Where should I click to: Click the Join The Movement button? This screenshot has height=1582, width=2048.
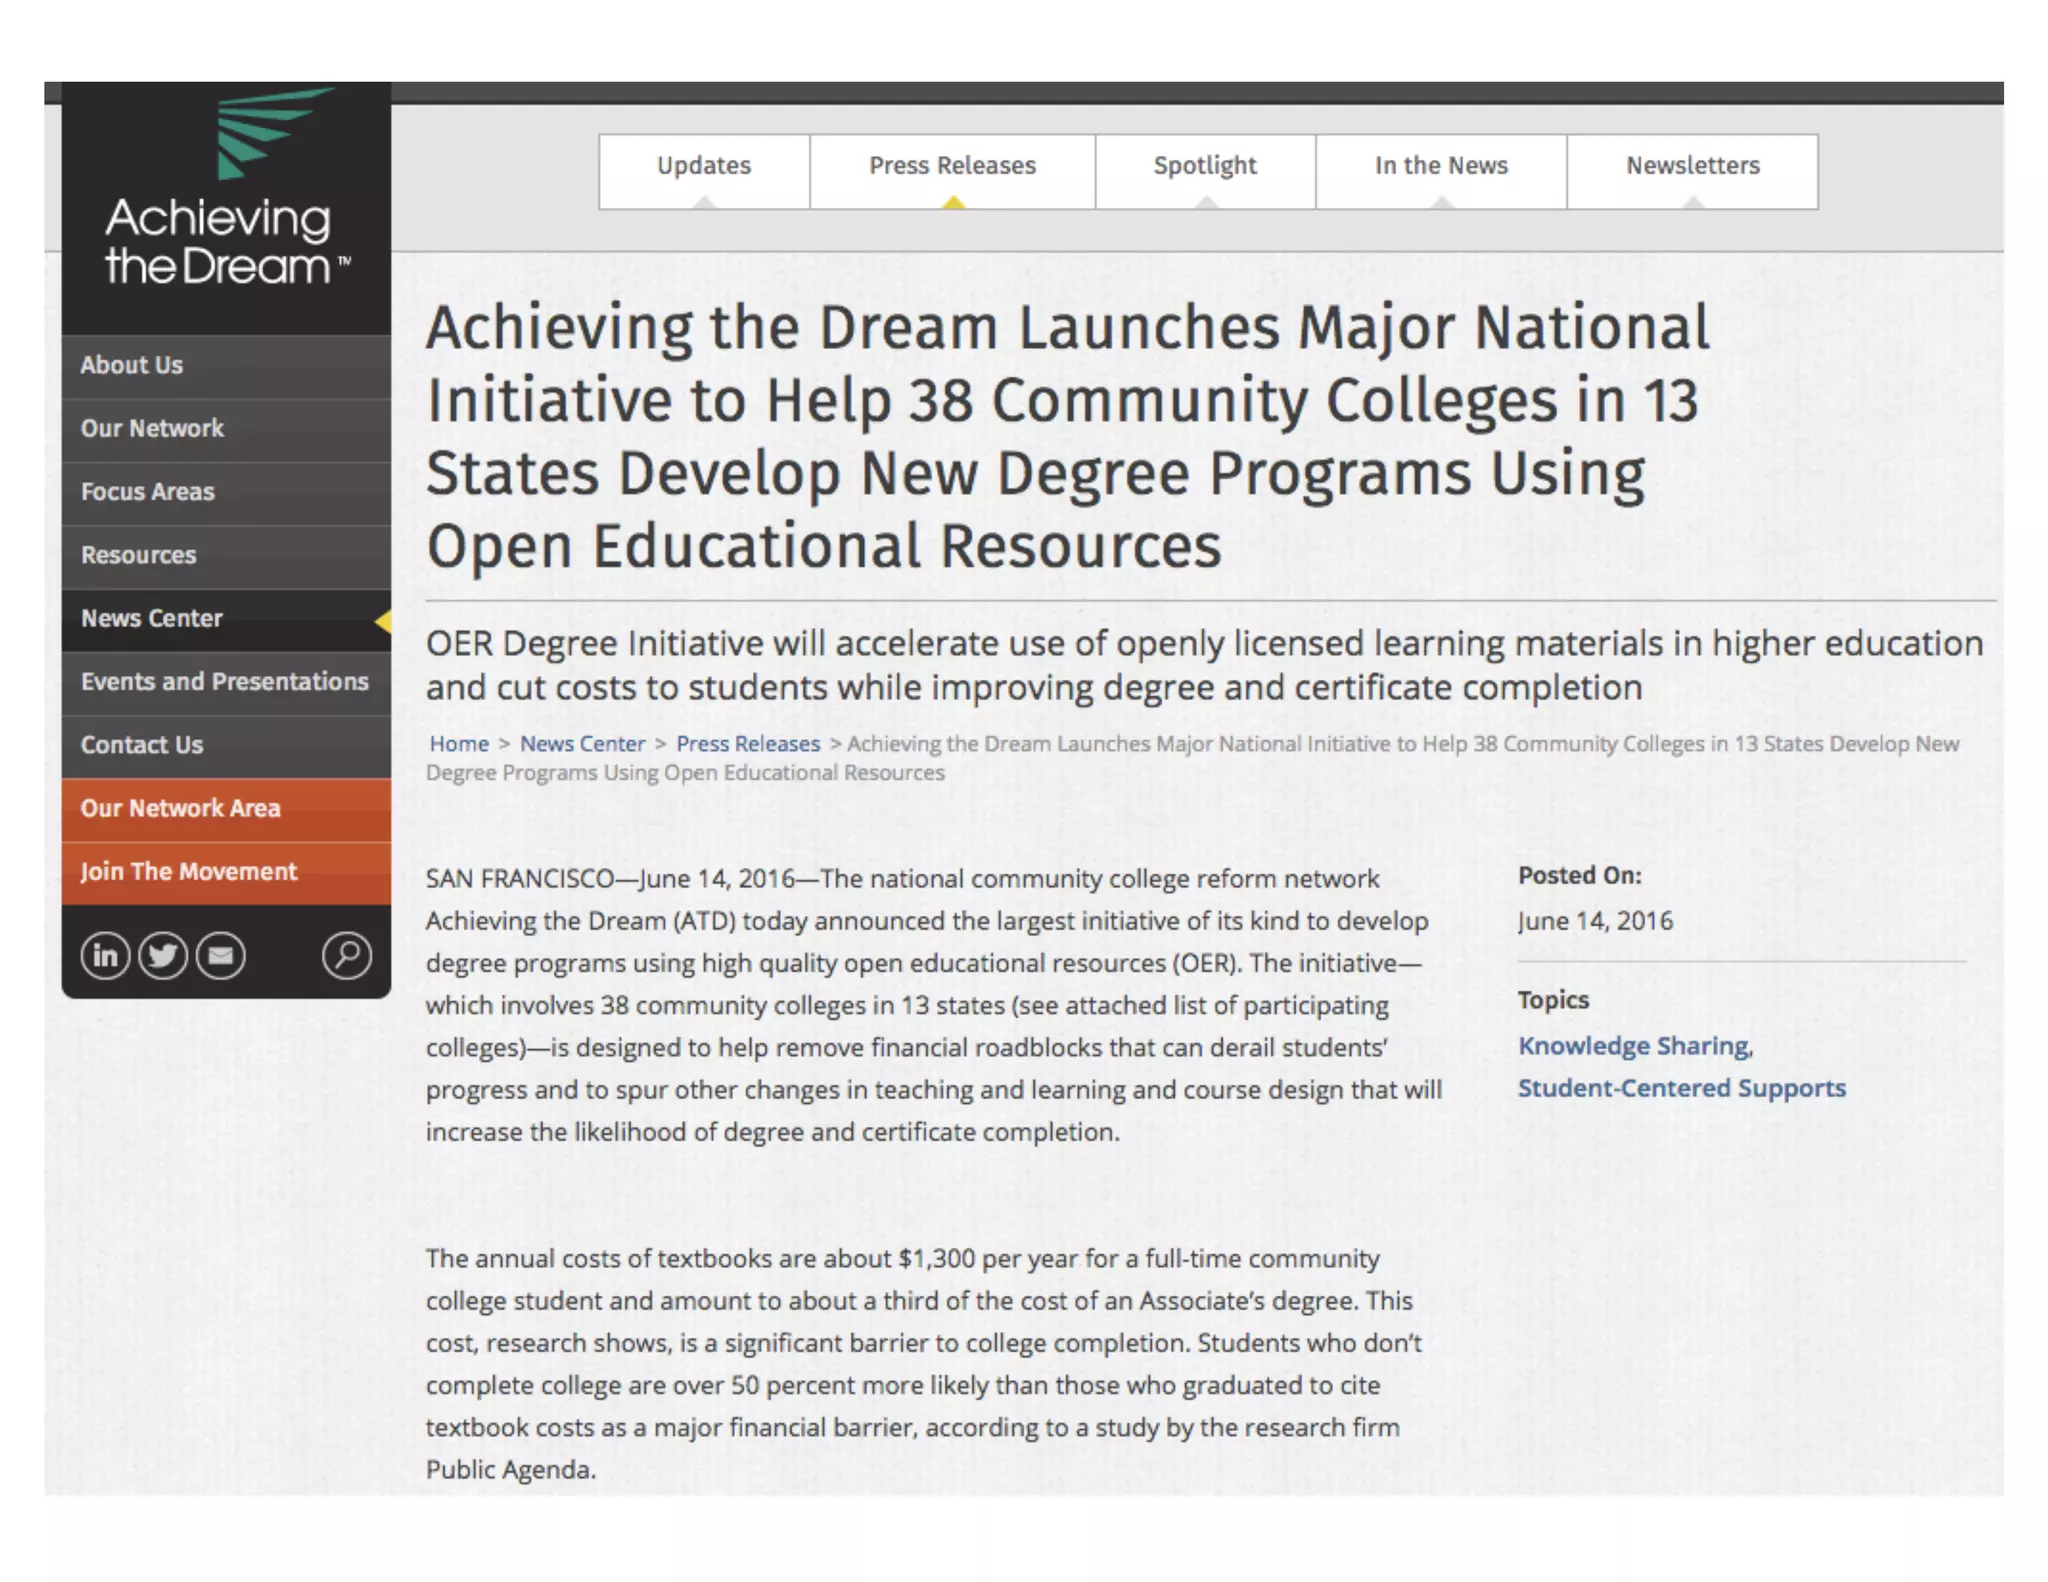pyautogui.click(x=189, y=872)
